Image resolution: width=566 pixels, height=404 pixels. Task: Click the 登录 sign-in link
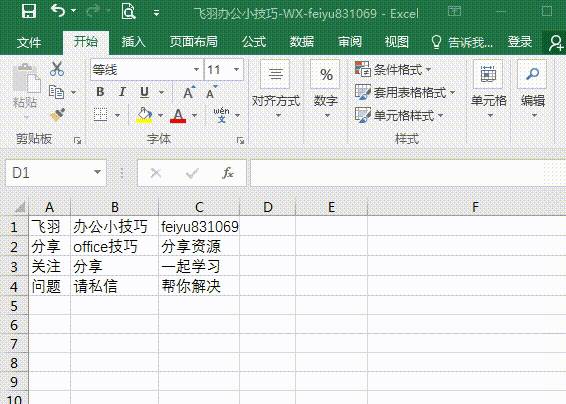pyautogui.click(x=519, y=42)
